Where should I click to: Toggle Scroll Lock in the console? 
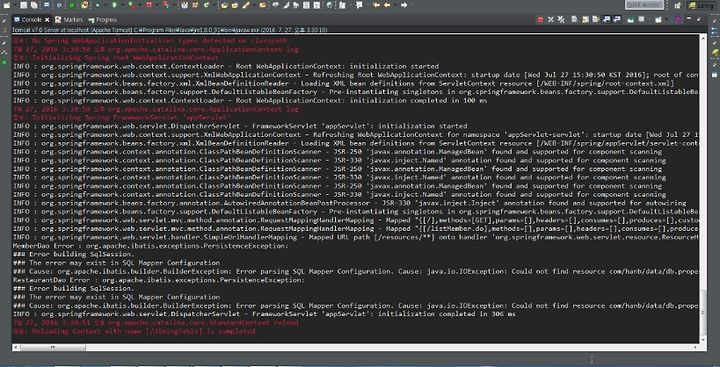coord(585,19)
